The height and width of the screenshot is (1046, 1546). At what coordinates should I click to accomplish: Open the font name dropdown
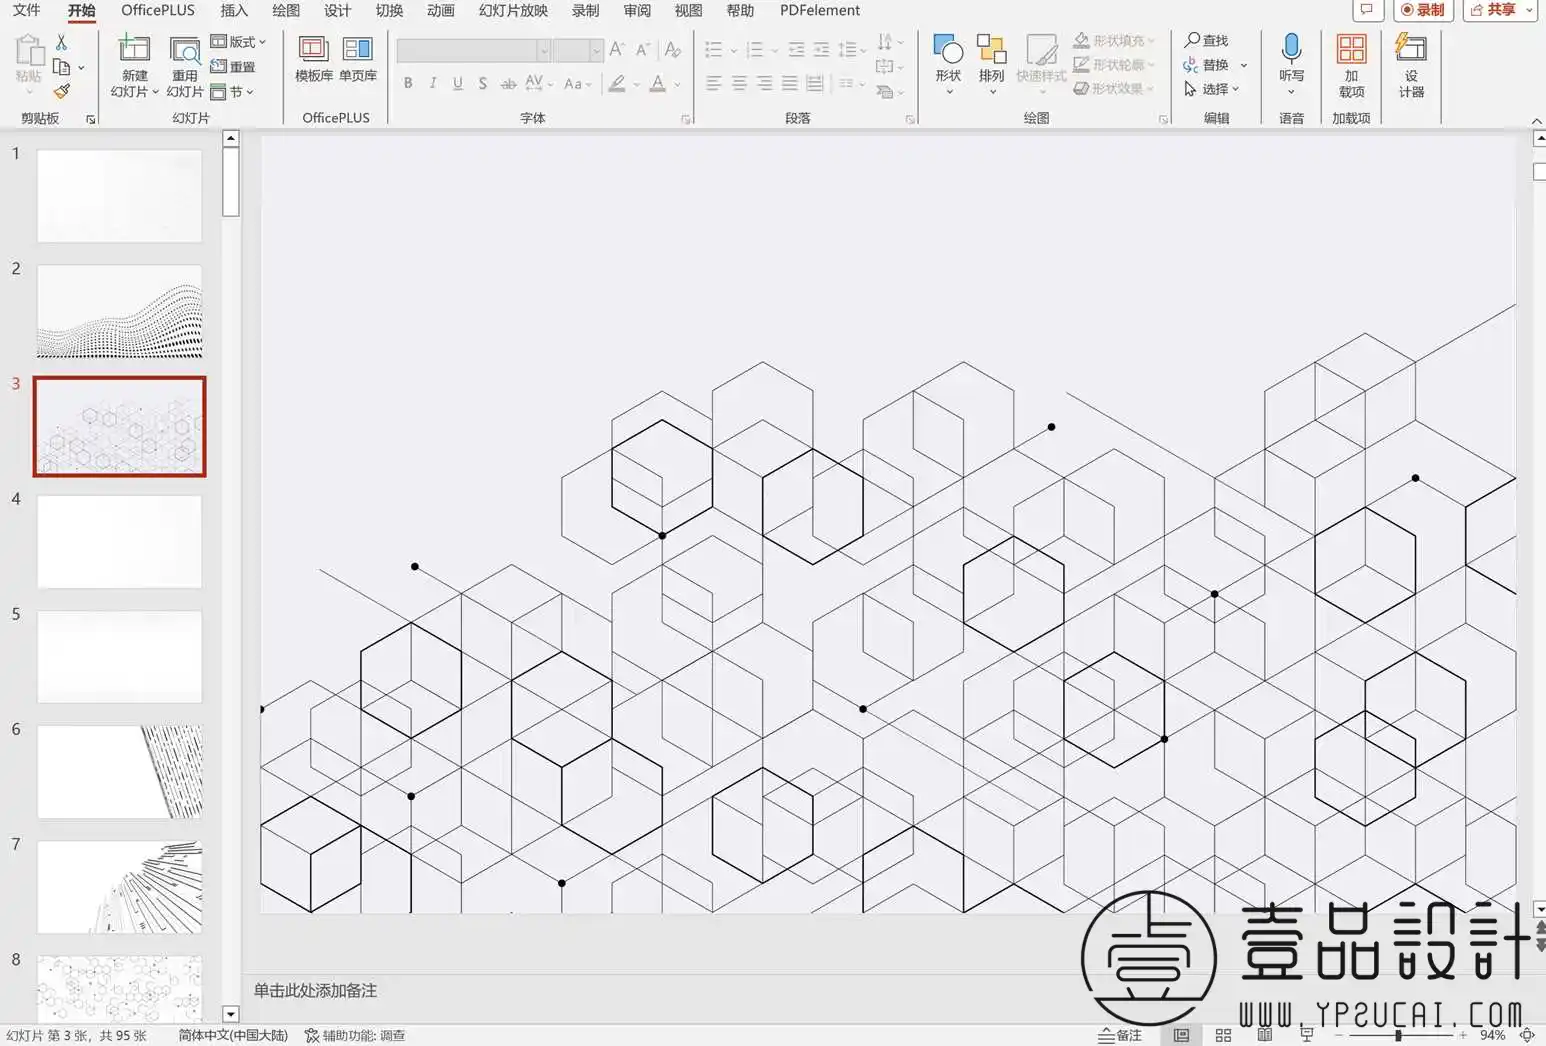click(544, 50)
